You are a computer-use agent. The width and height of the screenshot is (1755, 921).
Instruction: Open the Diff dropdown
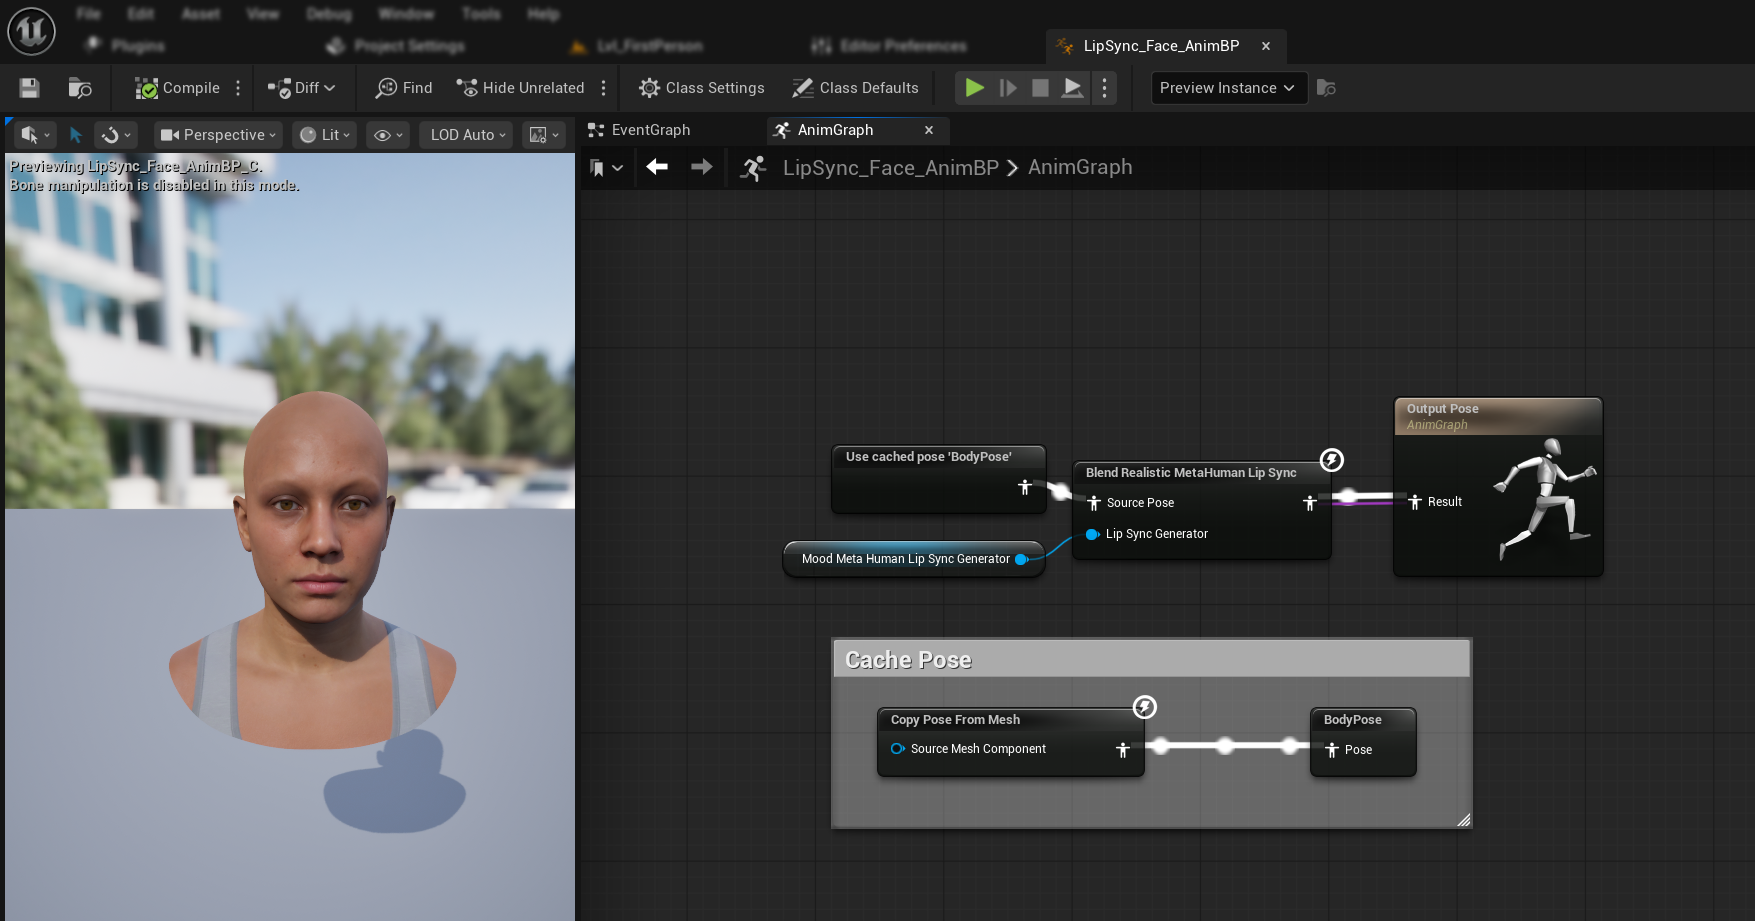tap(302, 88)
